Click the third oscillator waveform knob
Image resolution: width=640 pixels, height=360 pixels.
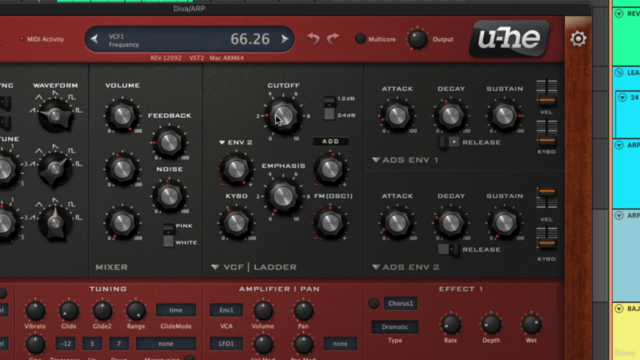point(55,223)
